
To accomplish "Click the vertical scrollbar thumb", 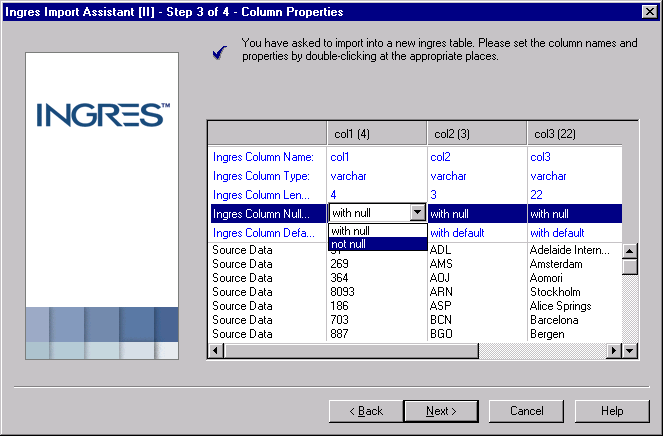I will click(630, 266).
